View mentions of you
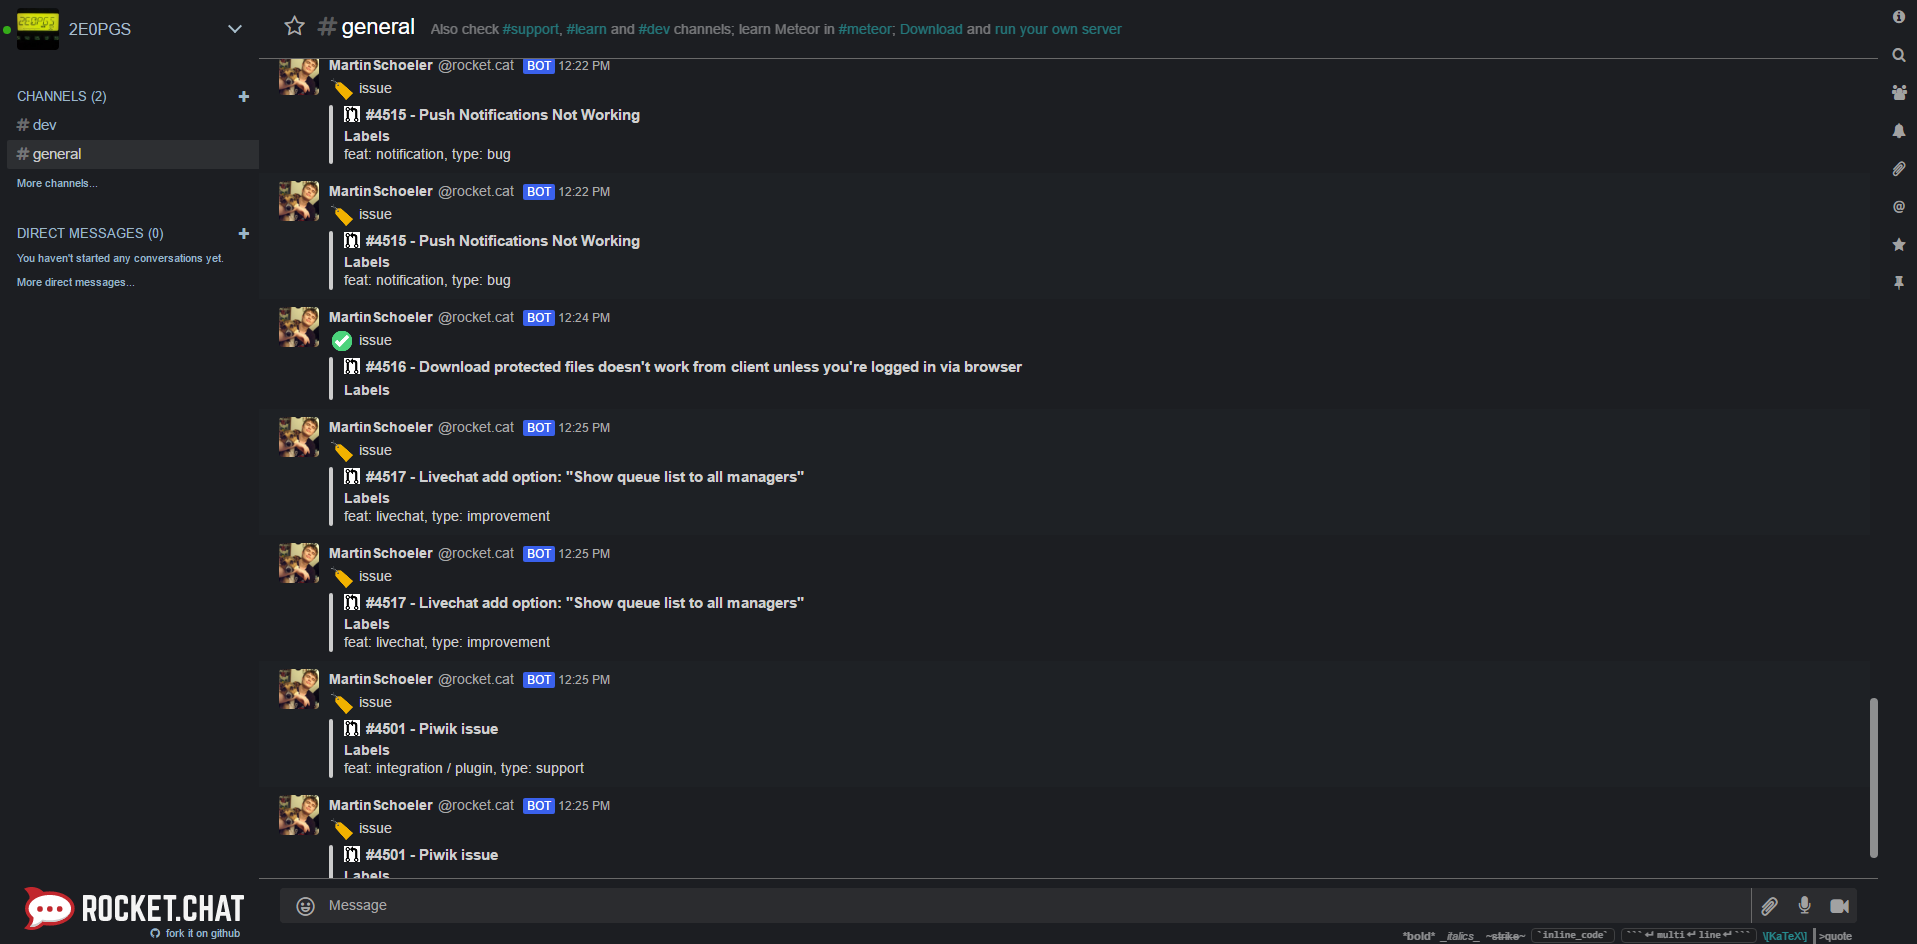1917x944 pixels. [x=1899, y=207]
